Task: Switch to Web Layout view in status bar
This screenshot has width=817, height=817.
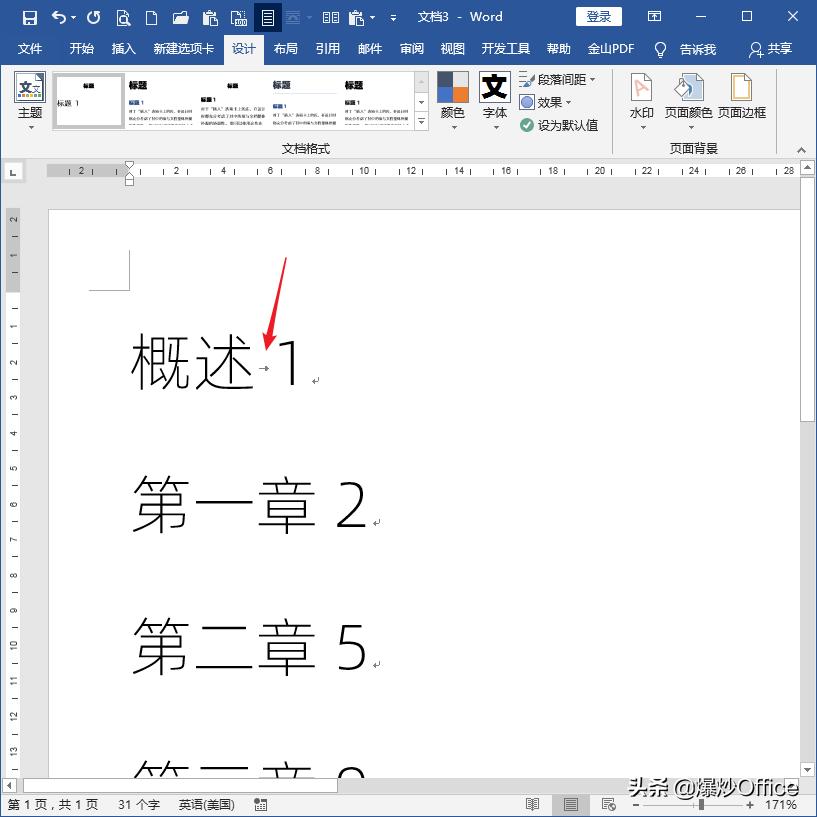Action: 607,804
